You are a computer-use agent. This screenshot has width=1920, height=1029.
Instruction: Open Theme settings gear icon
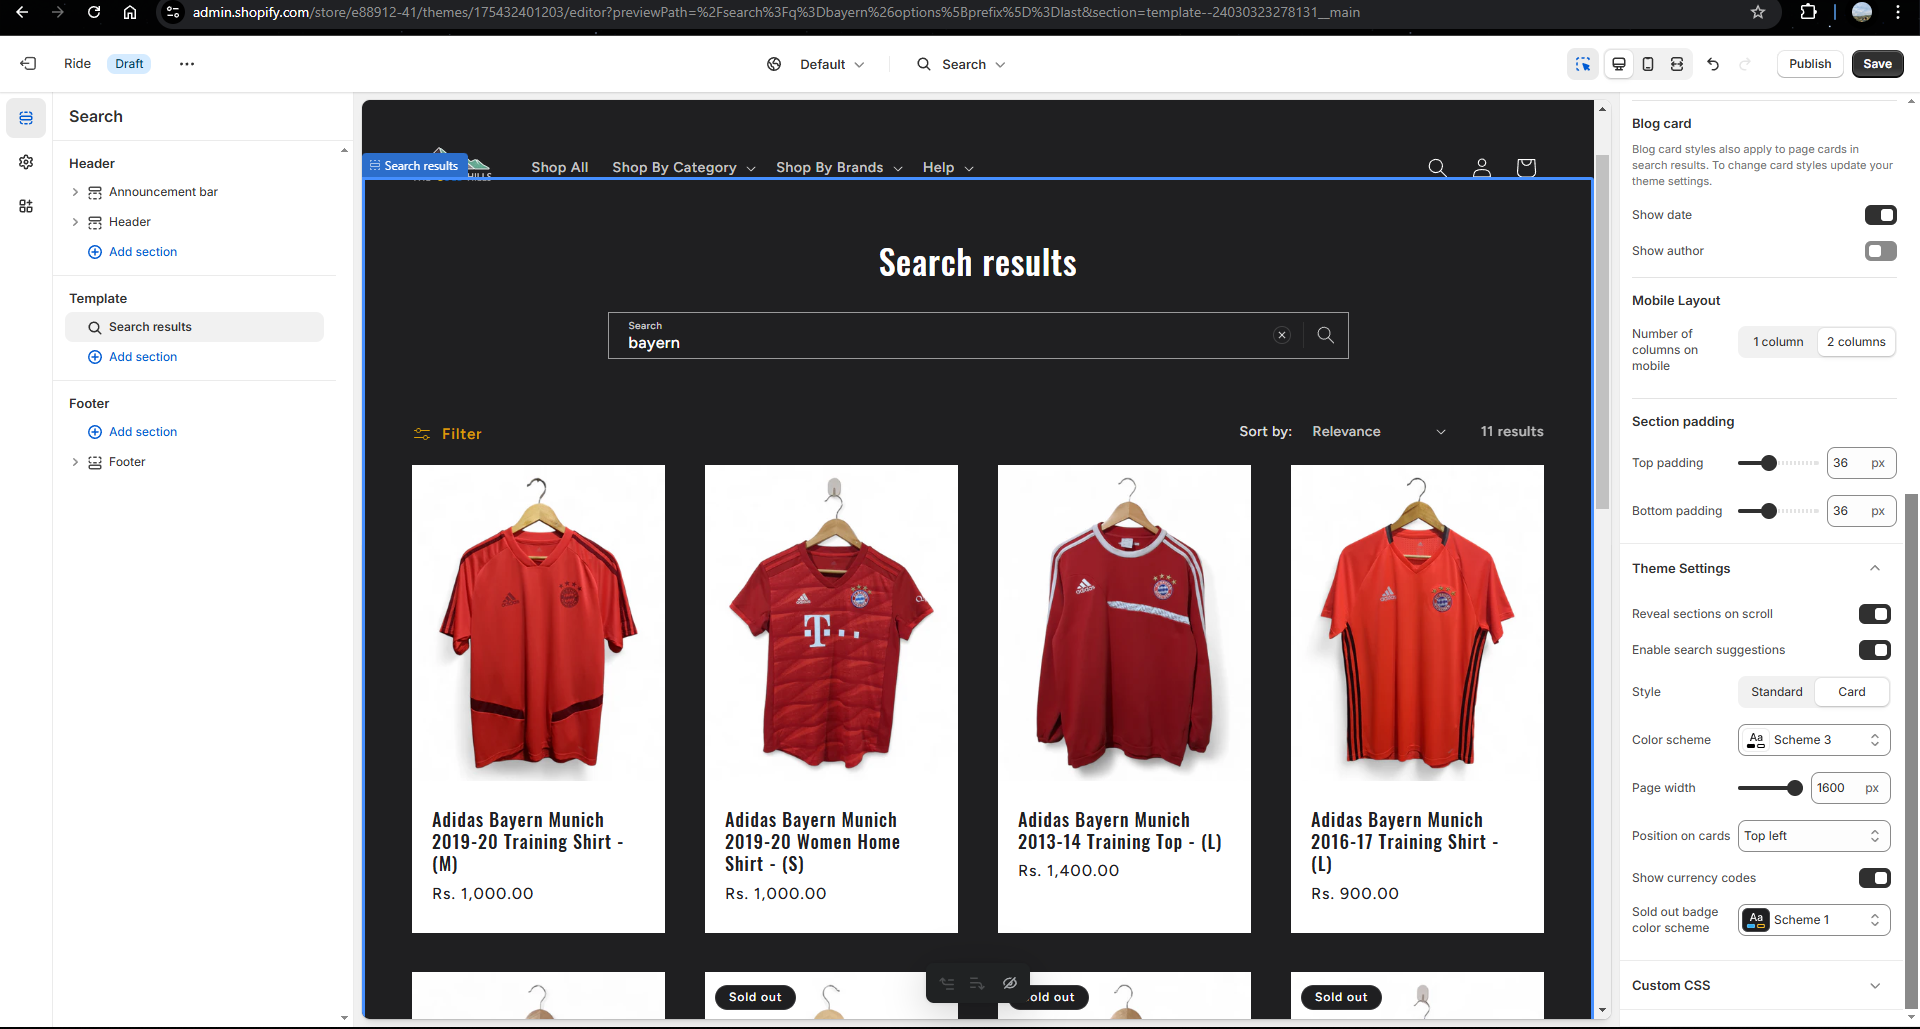(26, 162)
